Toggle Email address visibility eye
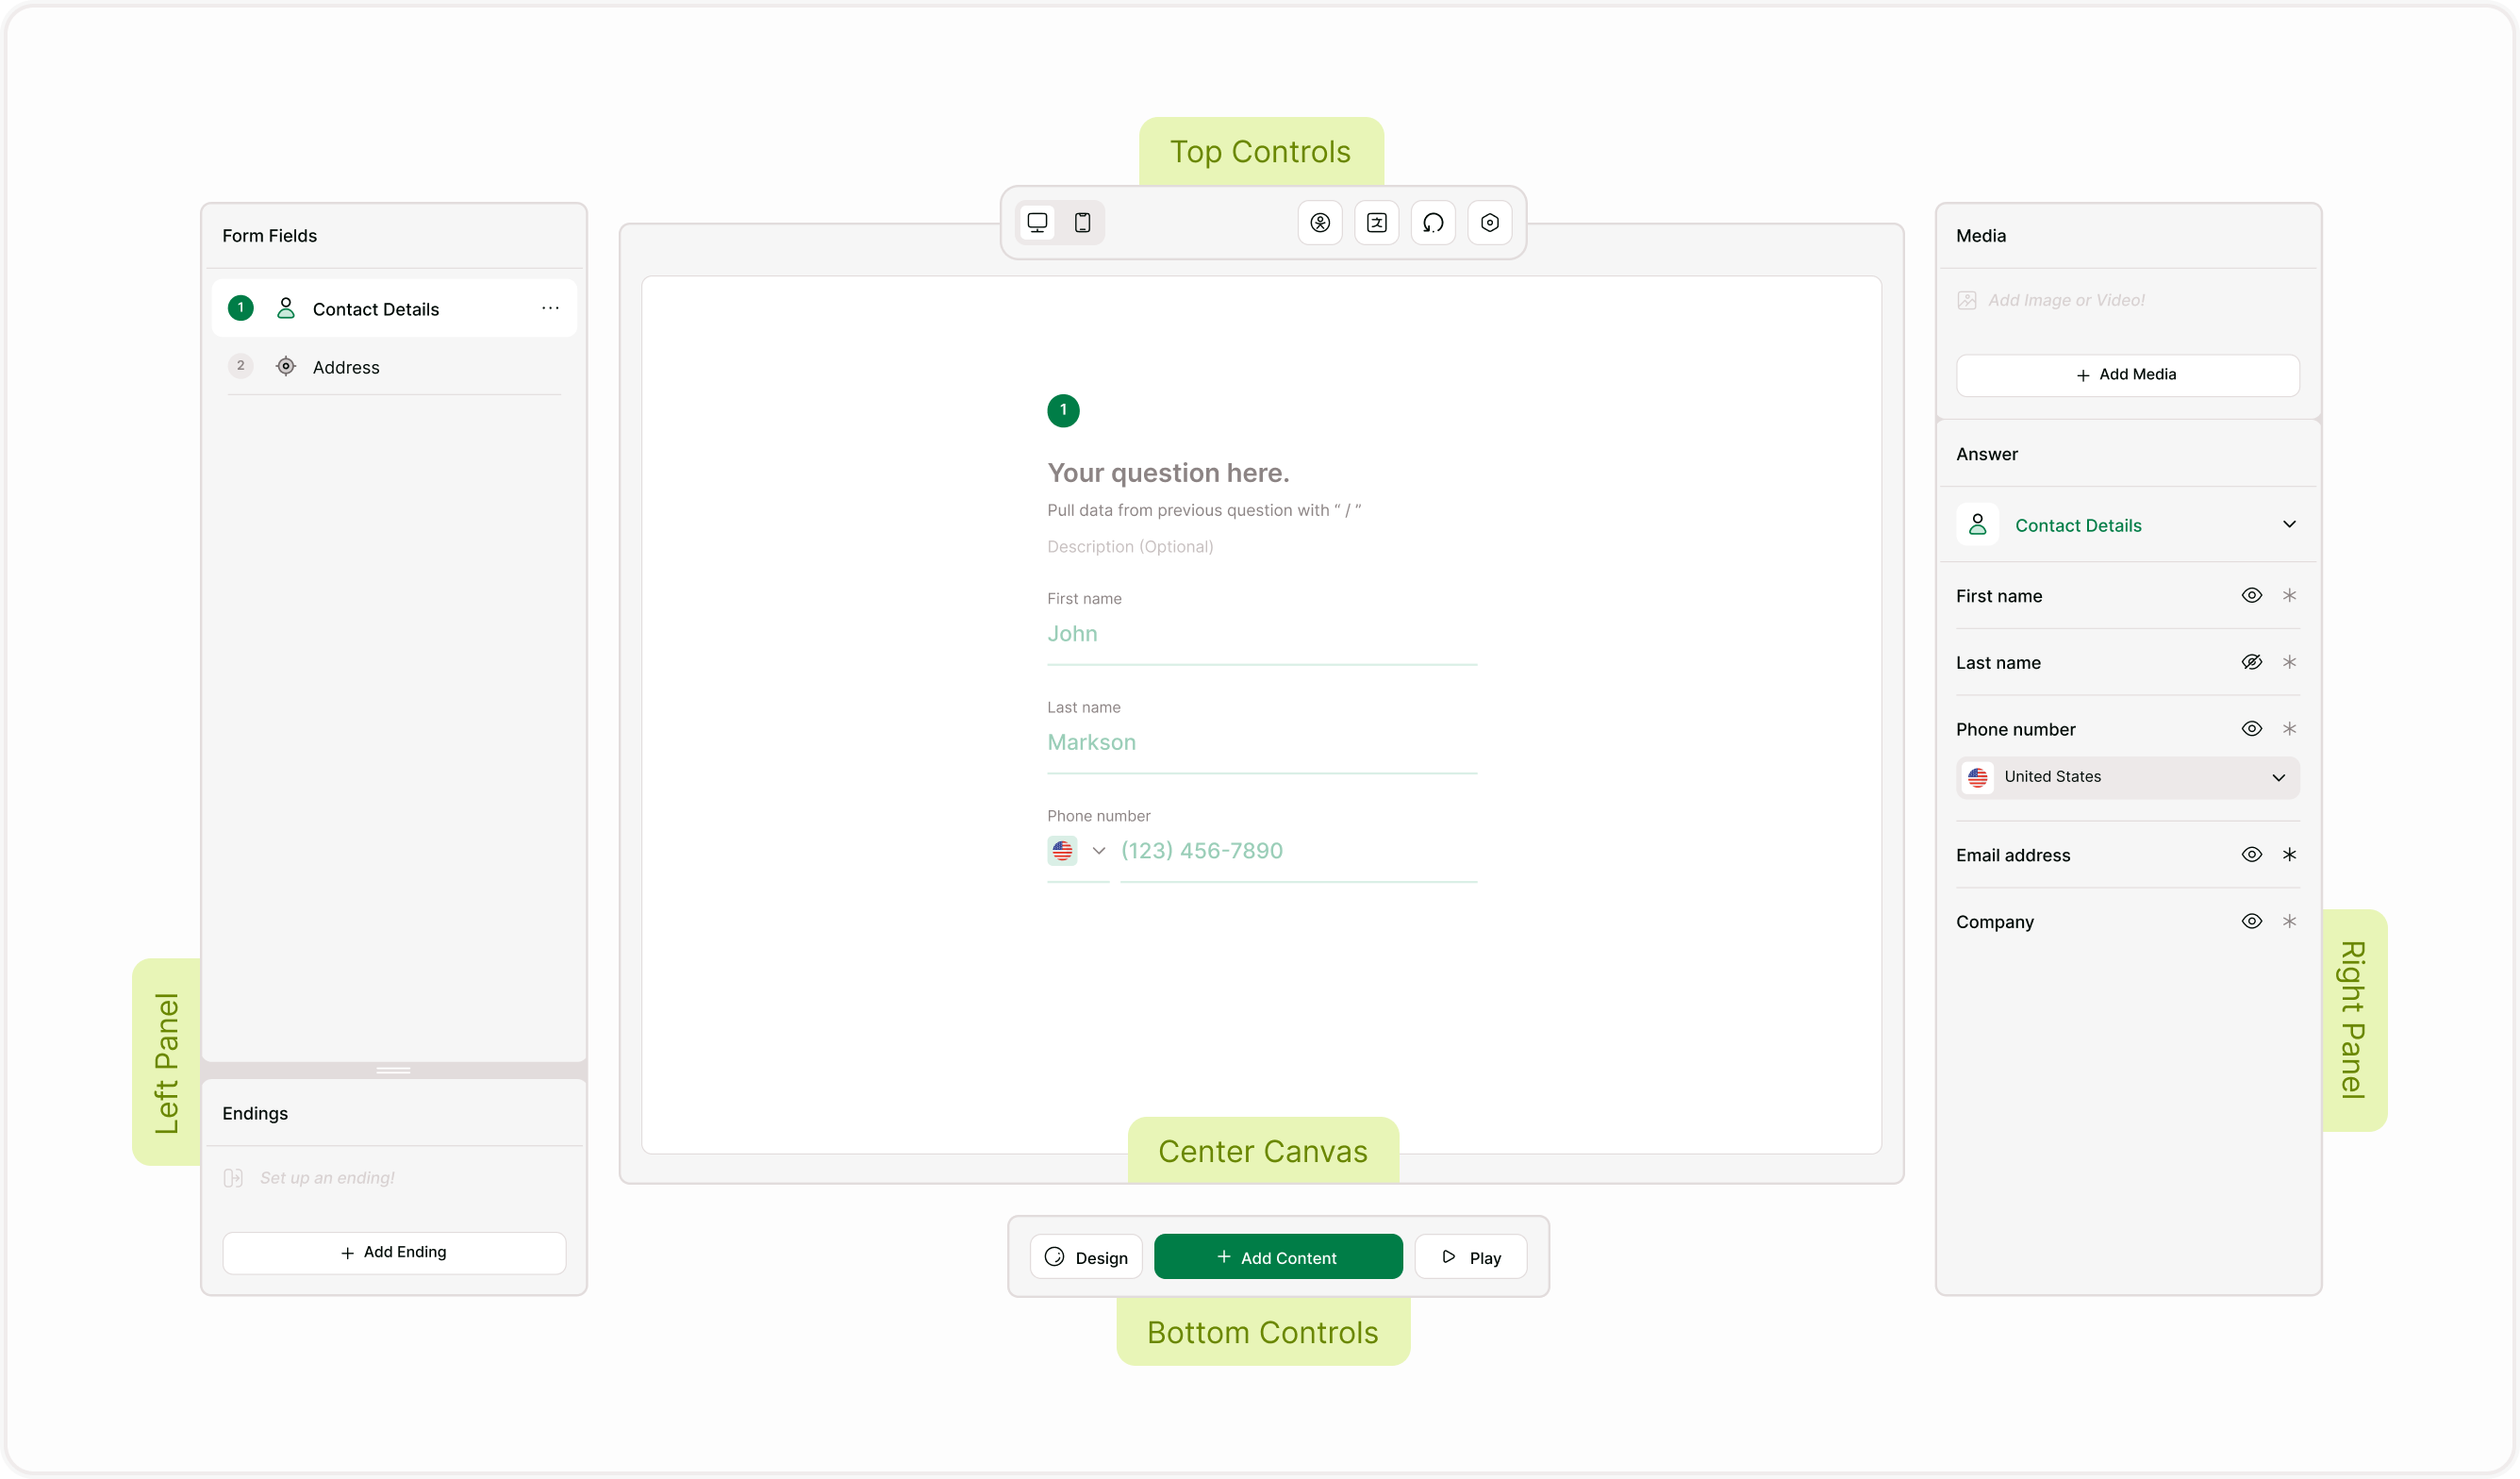This screenshot has height=1479, width=2520. click(x=2251, y=854)
